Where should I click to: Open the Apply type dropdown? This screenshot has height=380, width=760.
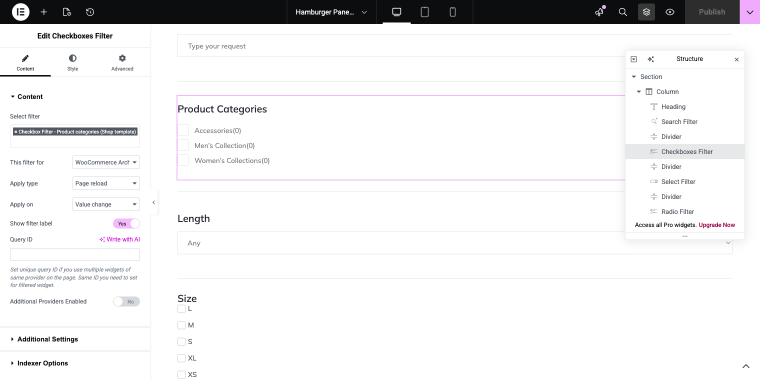[x=106, y=183]
